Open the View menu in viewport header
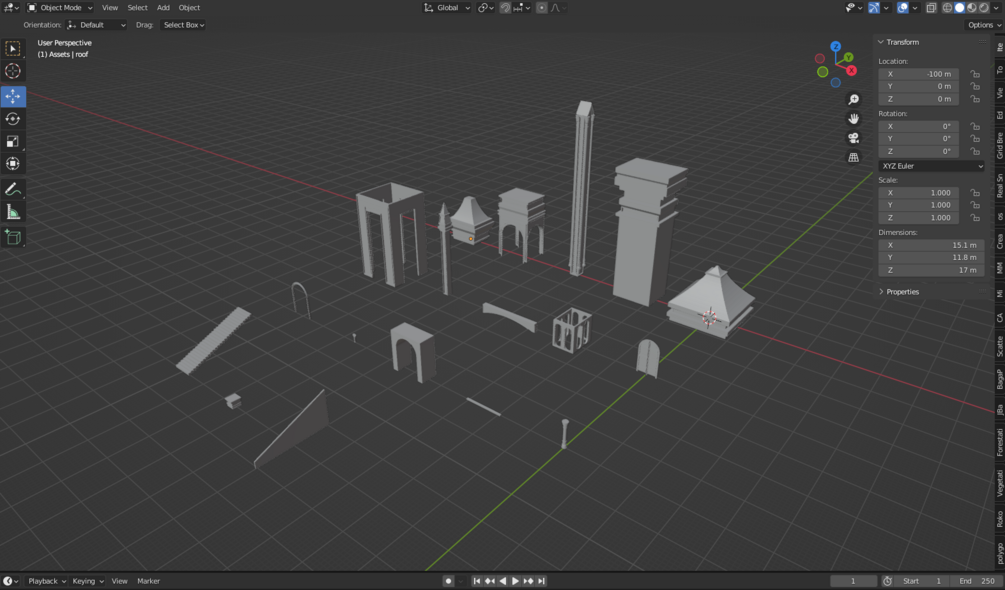This screenshot has width=1005, height=590. (x=110, y=8)
